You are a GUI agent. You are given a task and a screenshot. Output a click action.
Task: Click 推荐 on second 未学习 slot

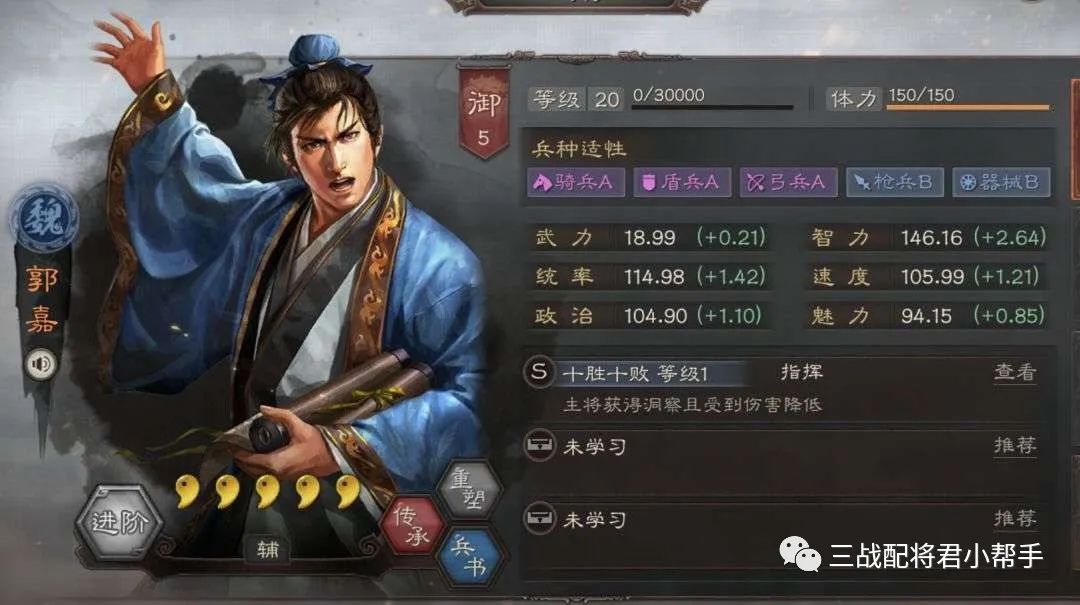pyautogui.click(x=1015, y=518)
